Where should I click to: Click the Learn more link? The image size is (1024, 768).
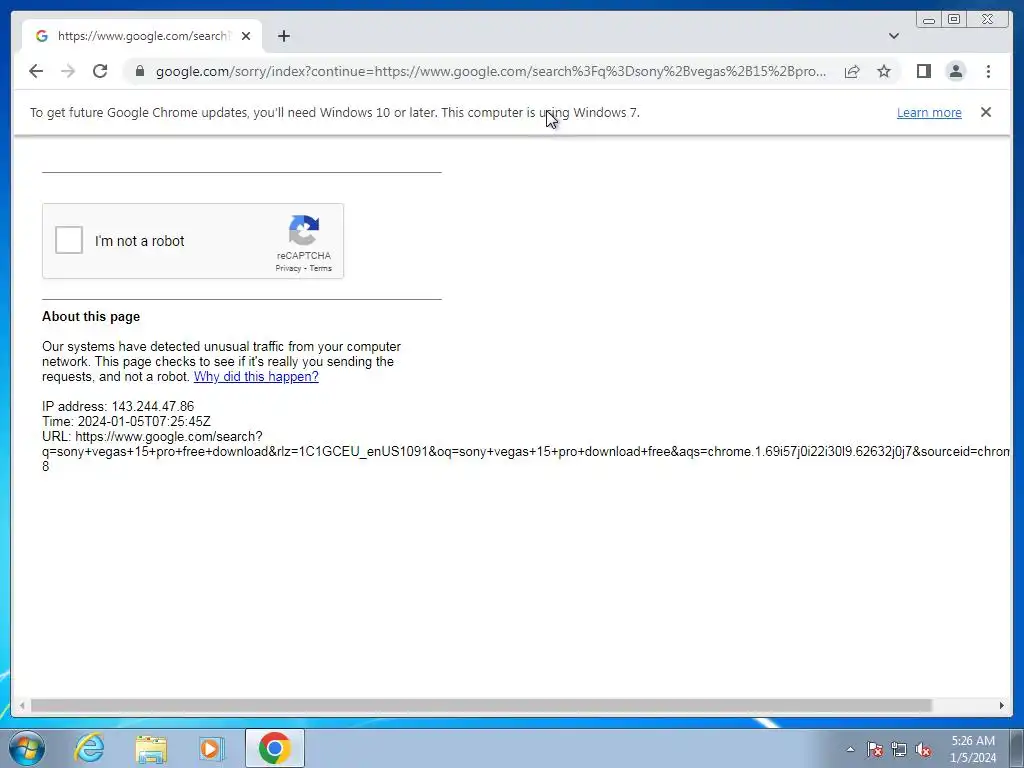coord(929,112)
